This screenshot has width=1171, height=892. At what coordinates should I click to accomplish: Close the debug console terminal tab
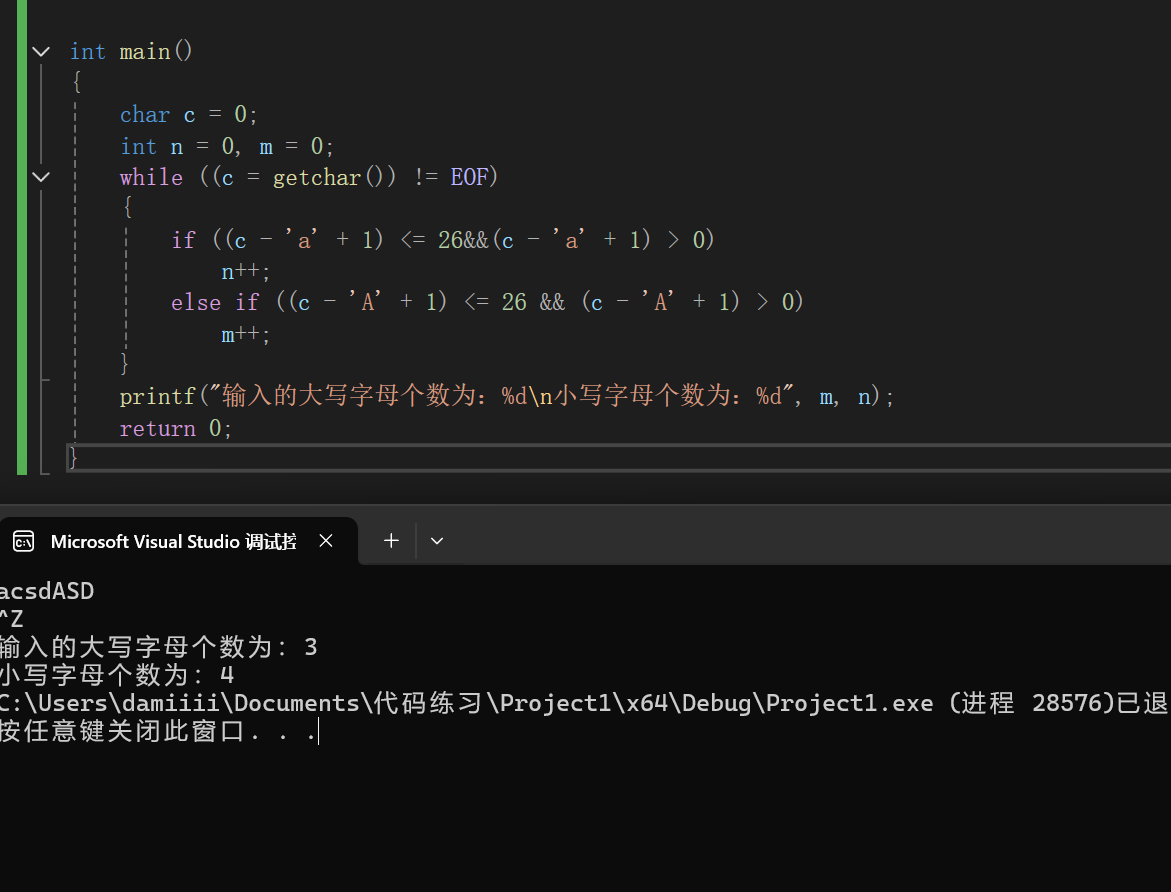(x=325, y=540)
